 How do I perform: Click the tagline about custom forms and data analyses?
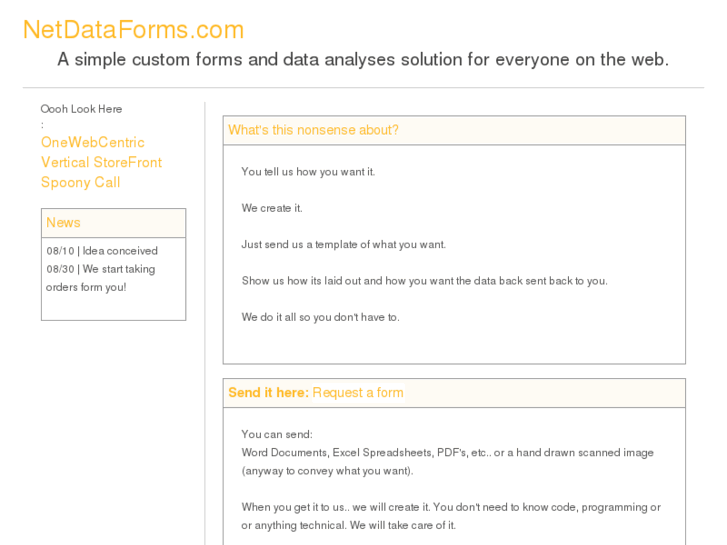coord(362,59)
